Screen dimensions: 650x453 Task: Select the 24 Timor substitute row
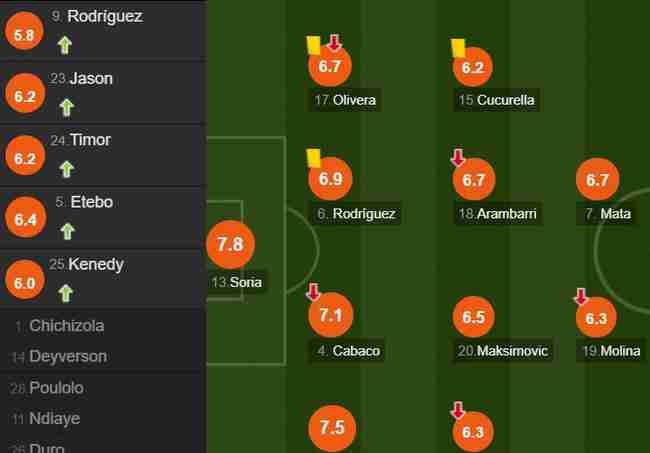tap(103, 155)
